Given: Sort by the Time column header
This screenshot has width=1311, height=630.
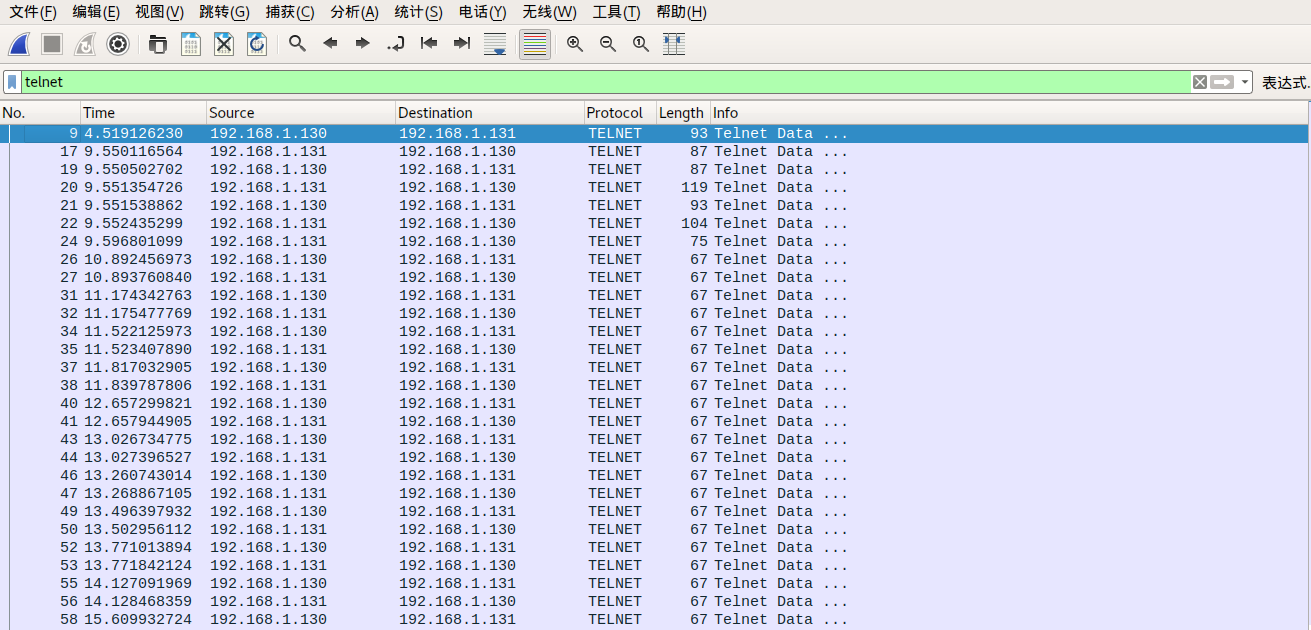Looking at the screenshot, I should (143, 113).
